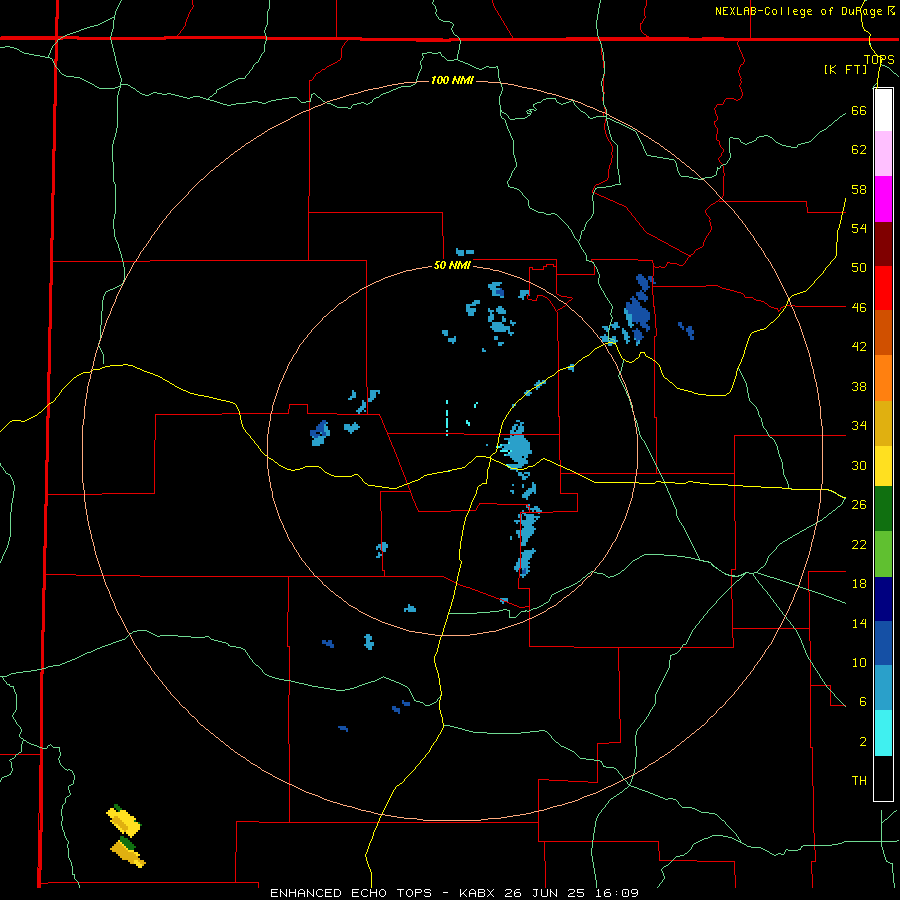Click the light pink legend swatch
The width and height of the screenshot is (900, 900).
[883, 154]
